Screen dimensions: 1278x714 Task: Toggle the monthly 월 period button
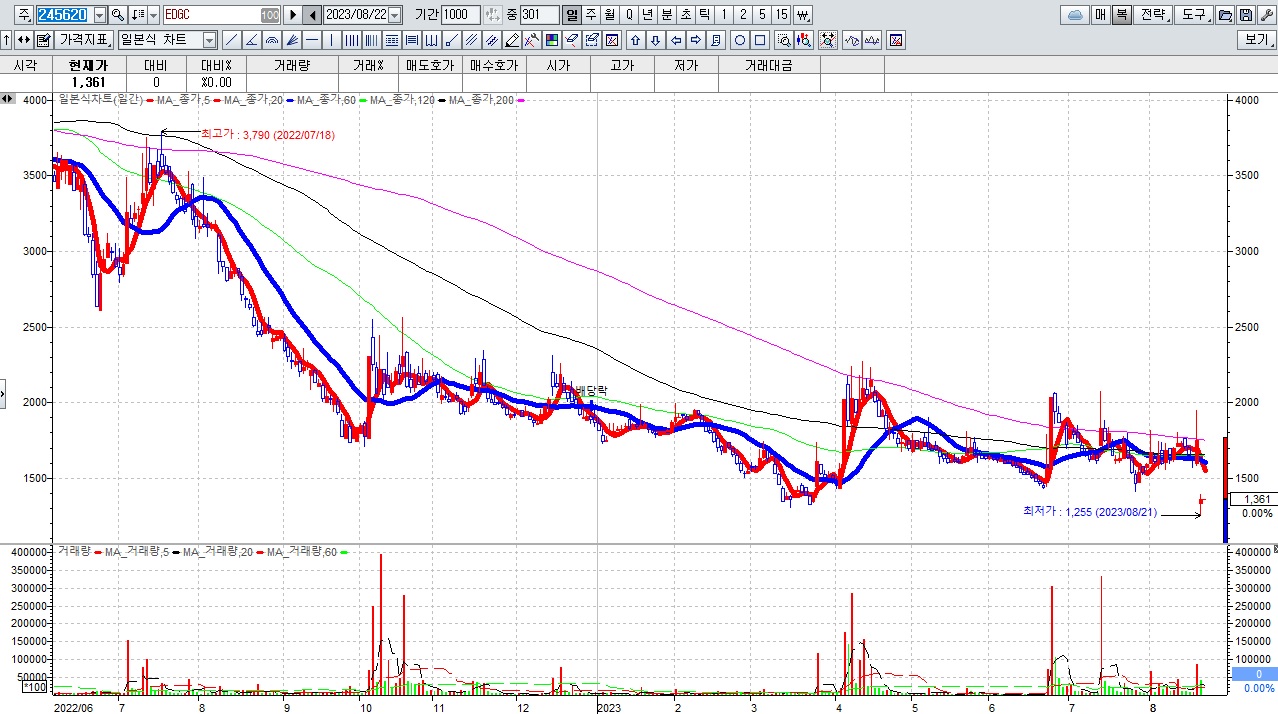(x=609, y=15)
